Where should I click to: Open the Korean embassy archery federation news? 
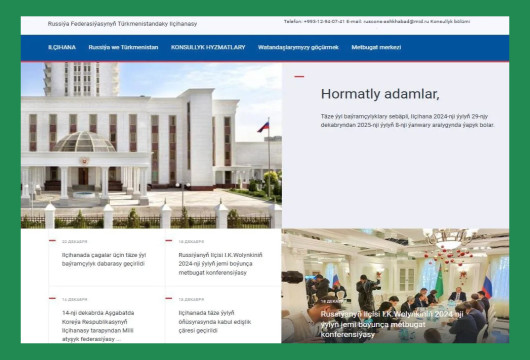tap(98, 326)
